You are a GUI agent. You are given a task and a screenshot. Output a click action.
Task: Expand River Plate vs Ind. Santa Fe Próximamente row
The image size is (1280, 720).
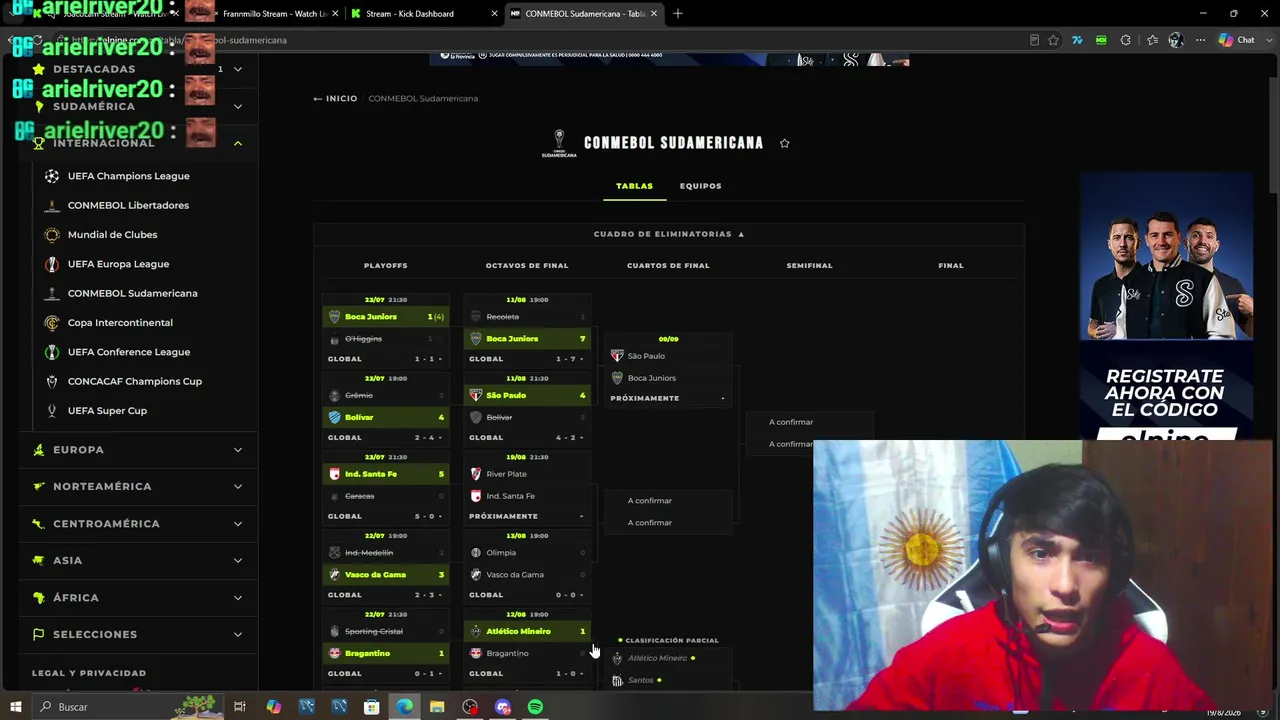coord(527,516)
